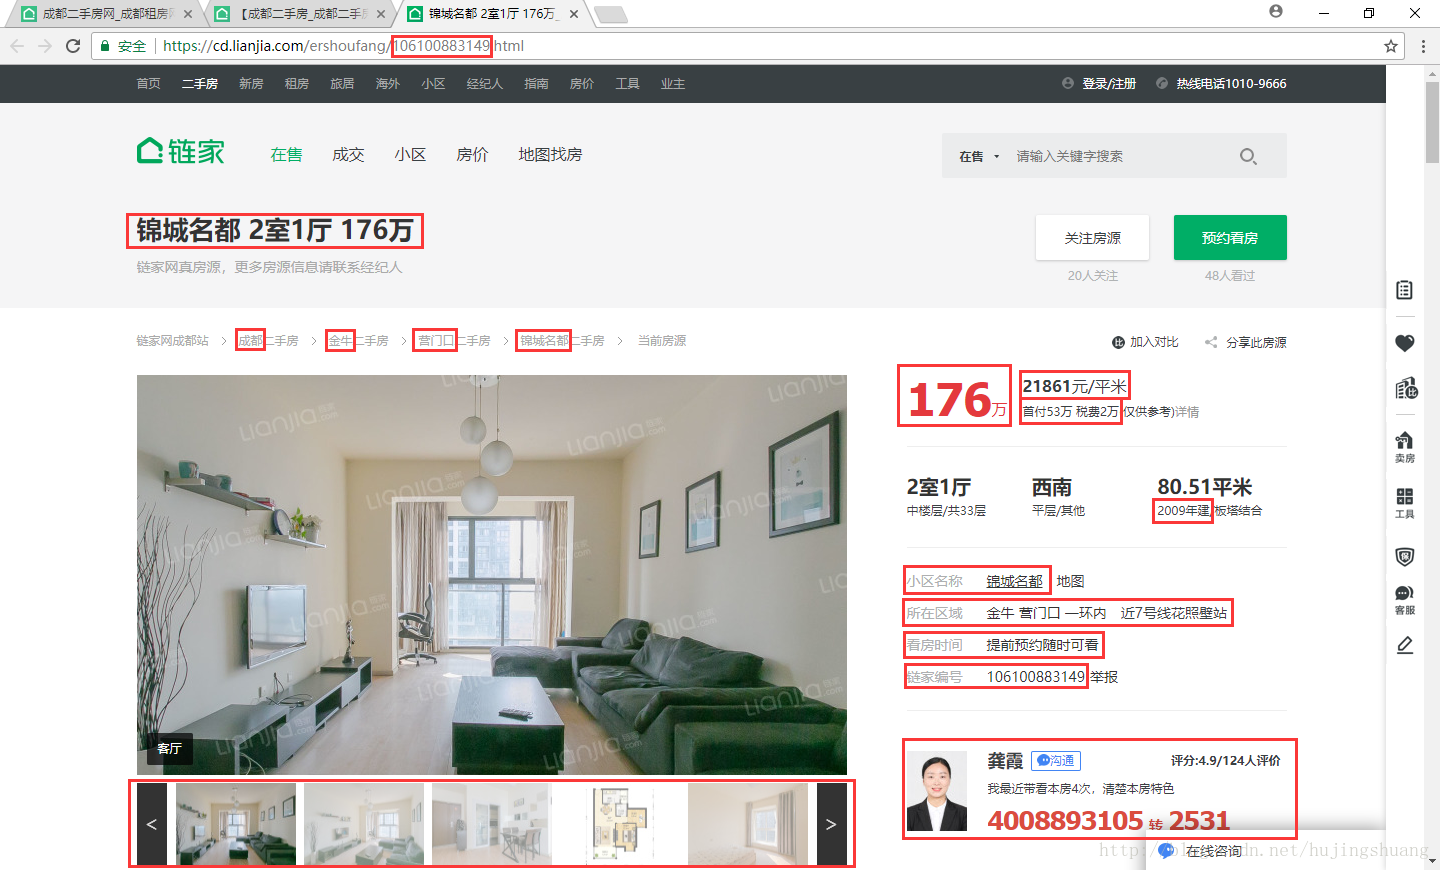Click the 在售 section tab next to logo
The height and width of the screenshot is (870, 1440).
pyautogui.click(x=286, y=155)
